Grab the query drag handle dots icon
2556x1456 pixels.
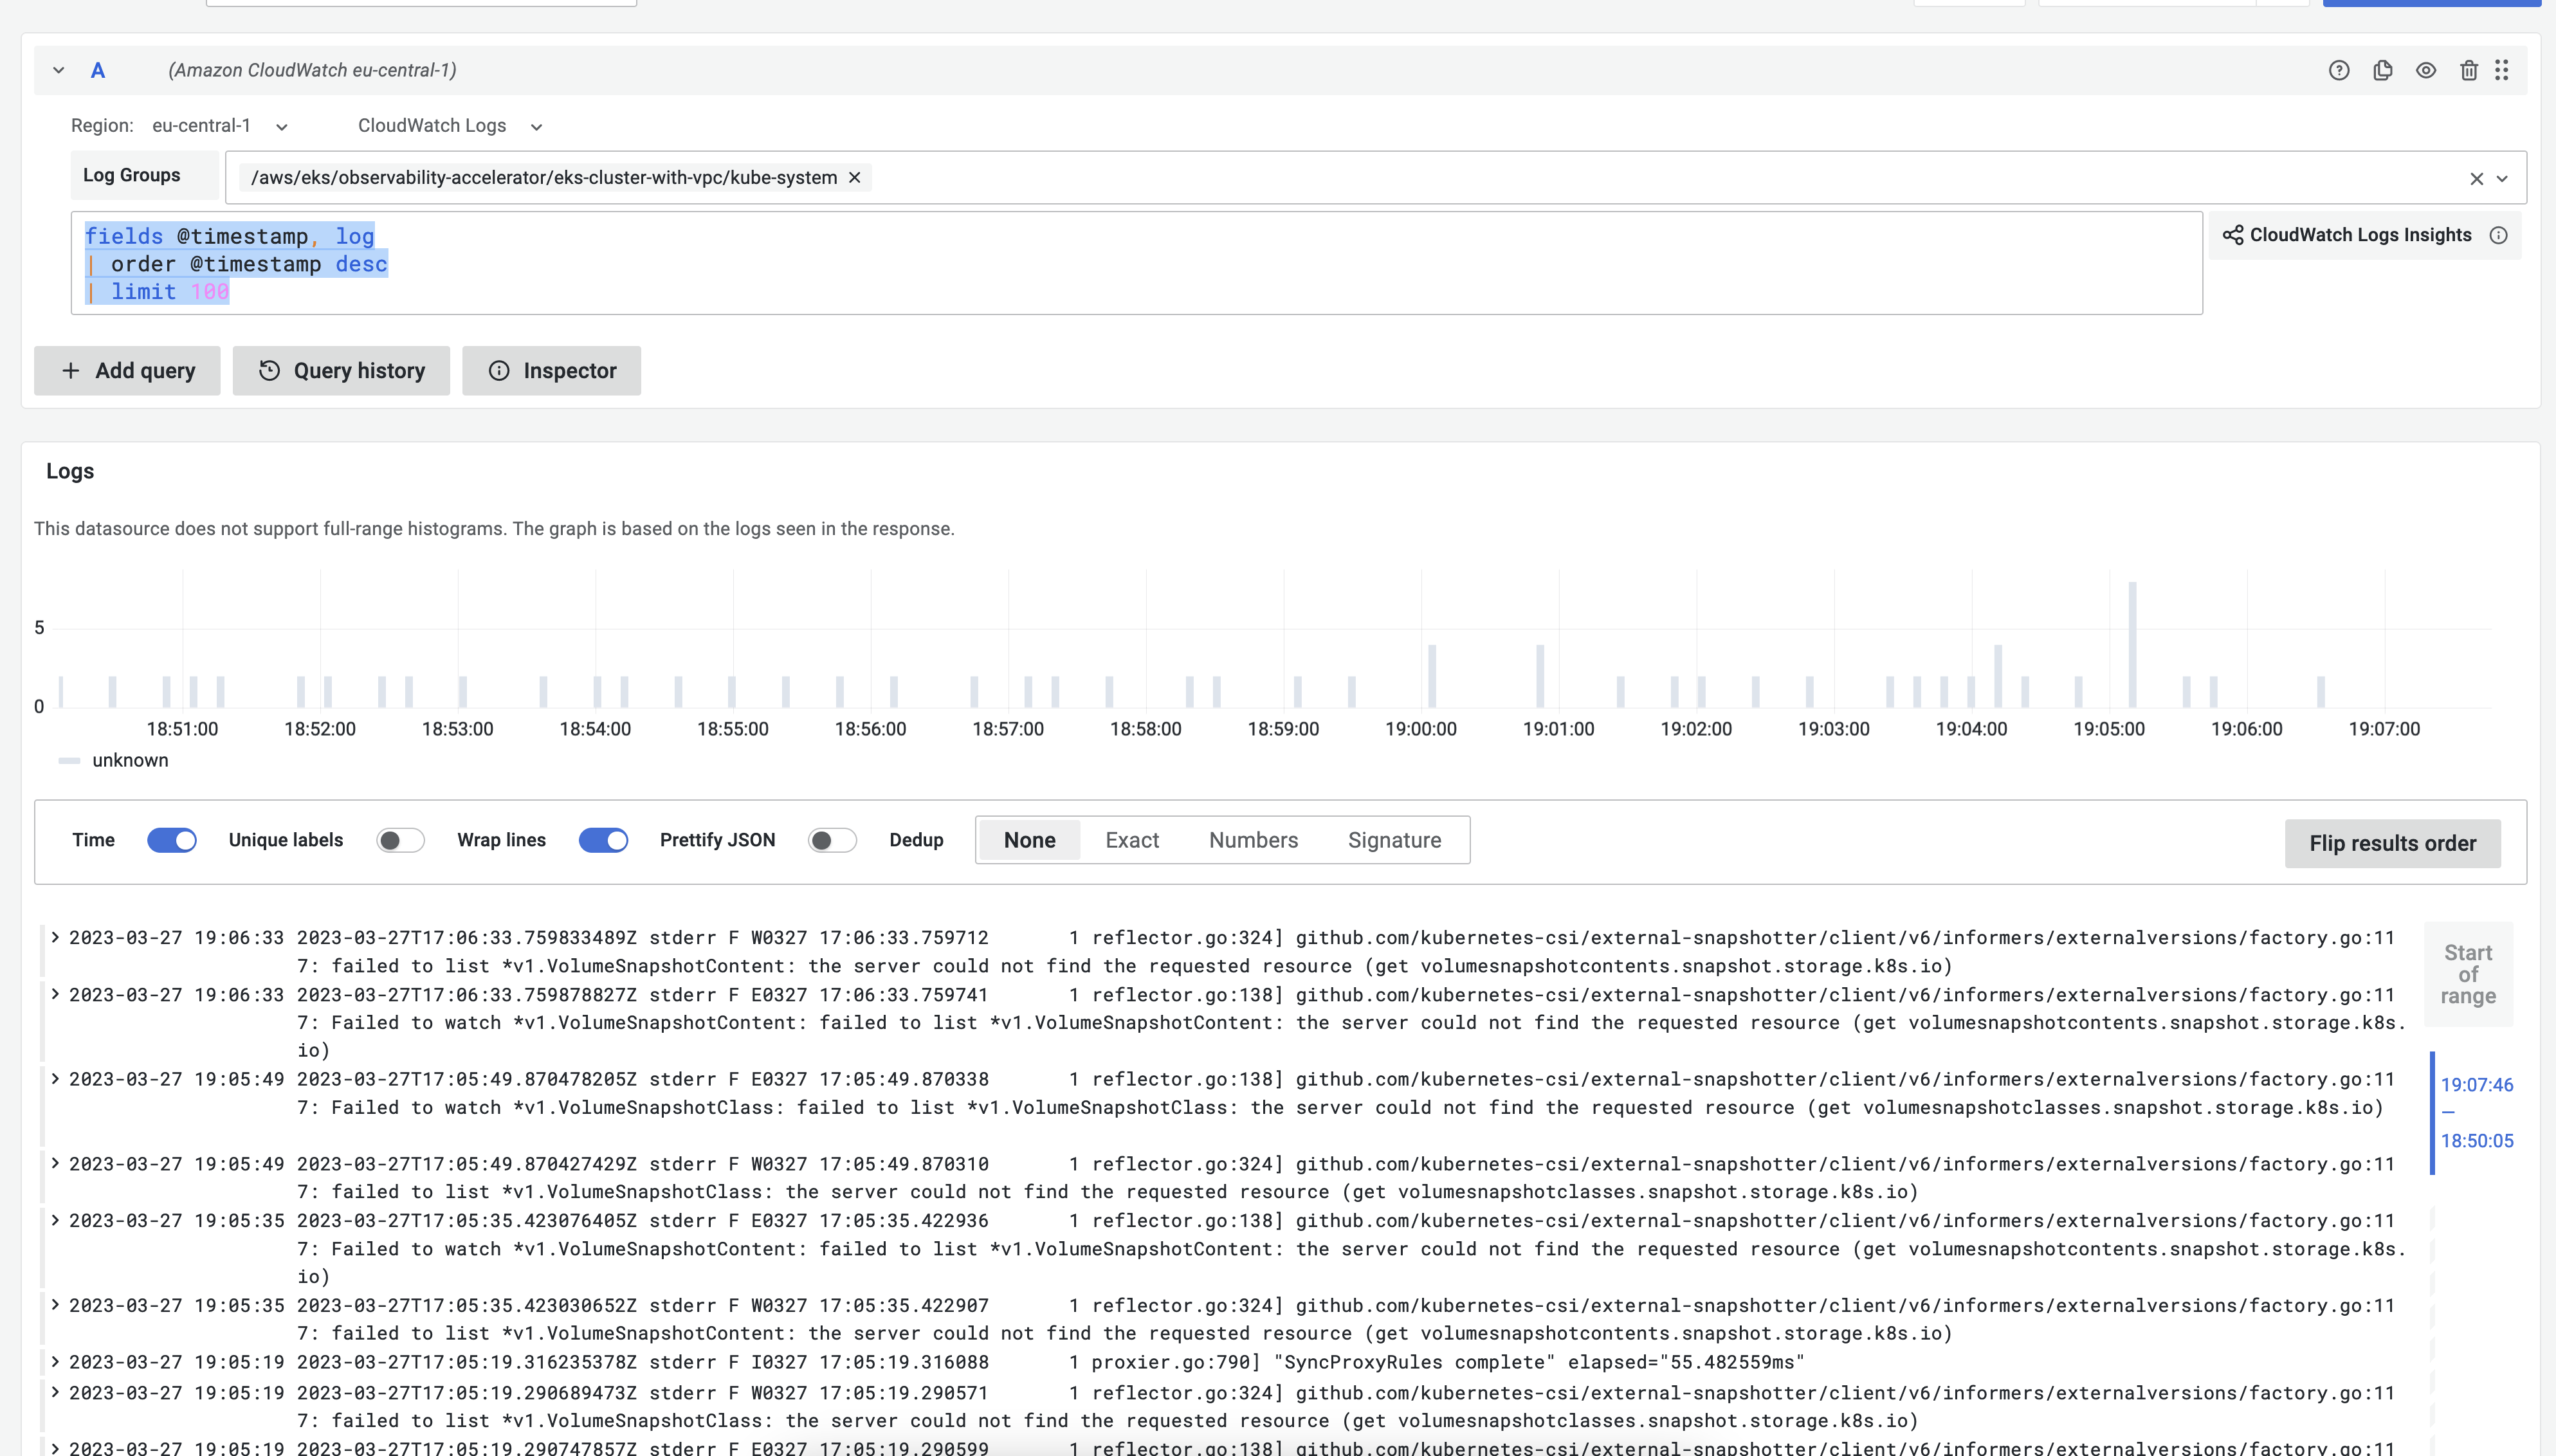[2501, 70]
